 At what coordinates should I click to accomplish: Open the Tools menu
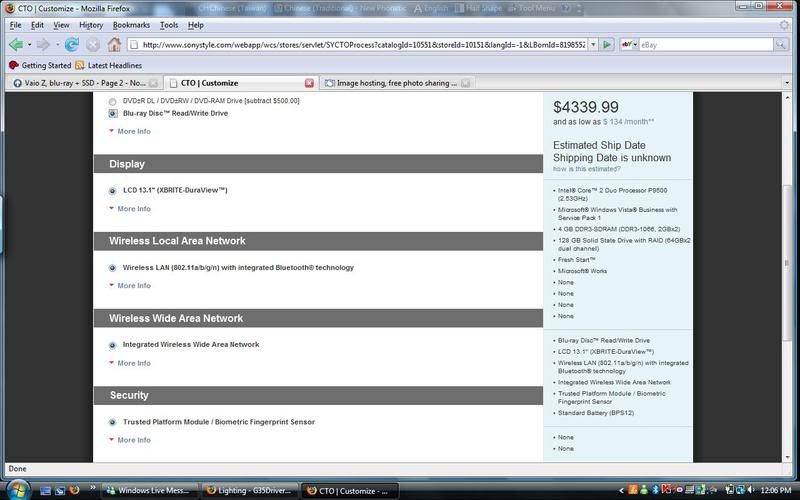169,25
